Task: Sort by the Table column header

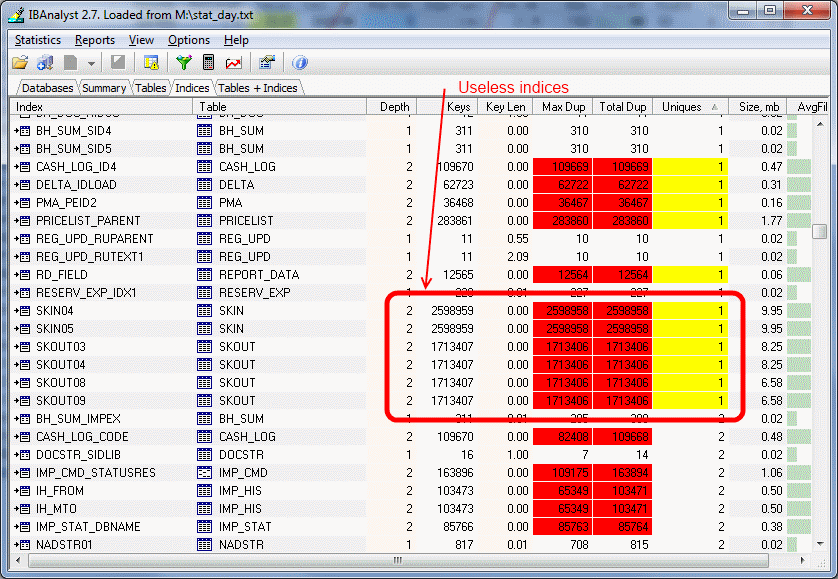Action: pyautogui.click(x=280, y=107)
